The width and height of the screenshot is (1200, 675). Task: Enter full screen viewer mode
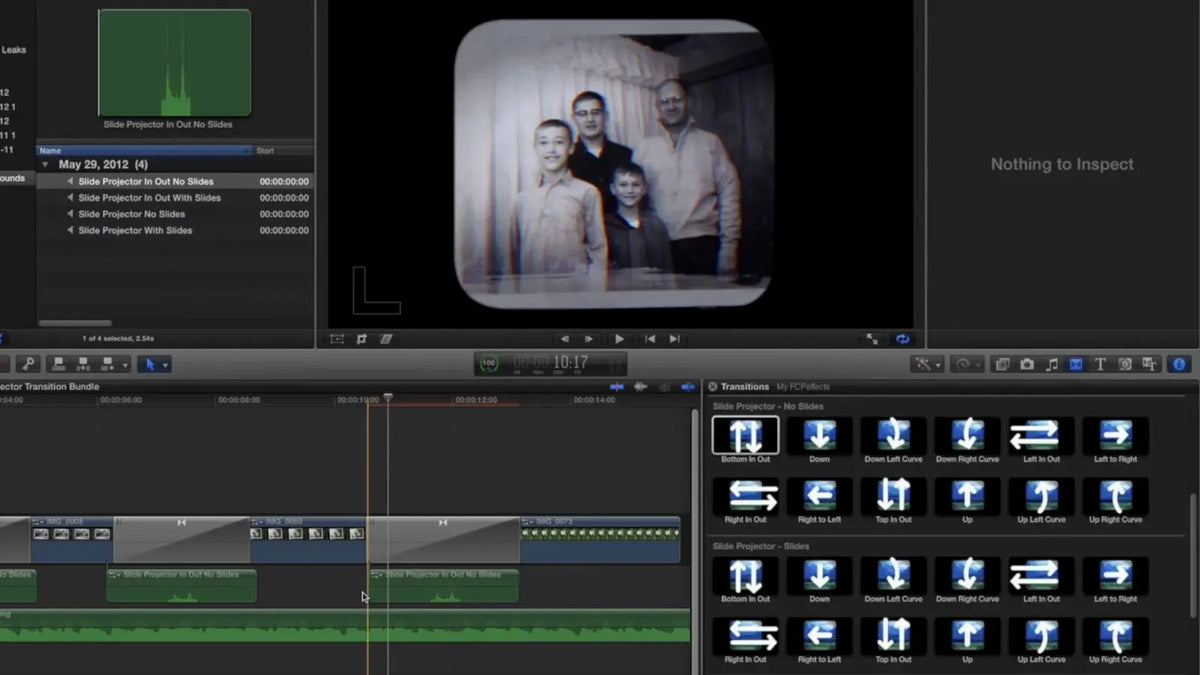(872, 339)
